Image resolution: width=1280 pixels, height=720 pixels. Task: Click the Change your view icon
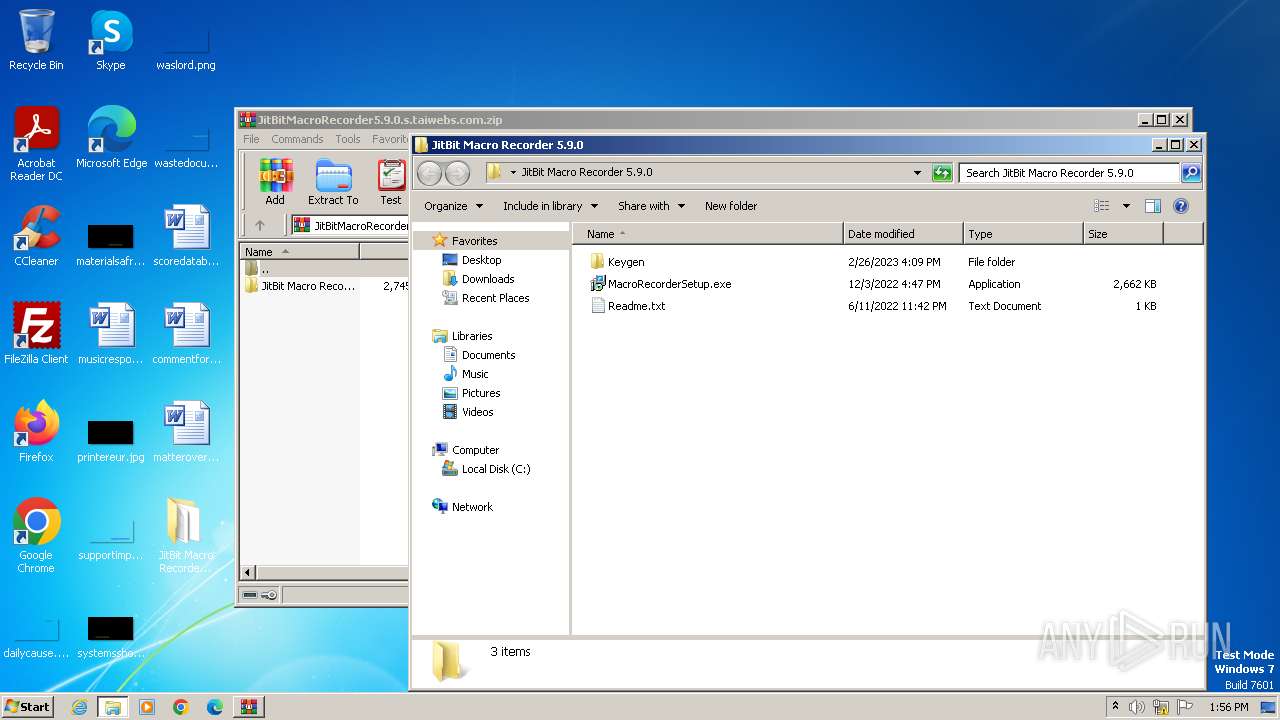[1102, 206]
